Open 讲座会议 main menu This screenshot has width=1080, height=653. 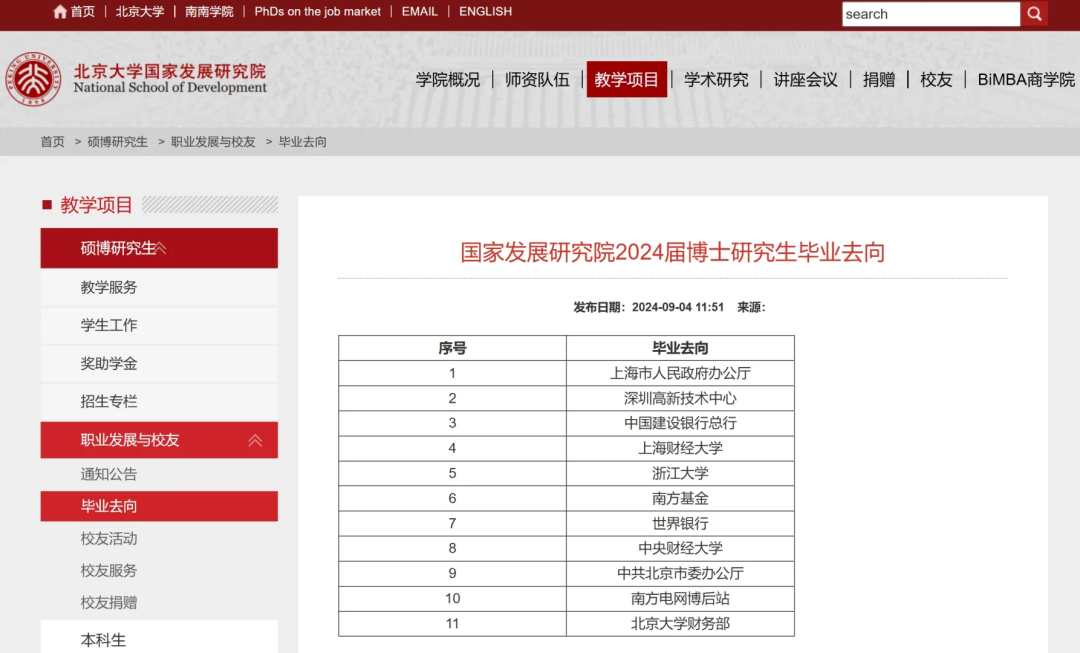click(x=806, y=80)
